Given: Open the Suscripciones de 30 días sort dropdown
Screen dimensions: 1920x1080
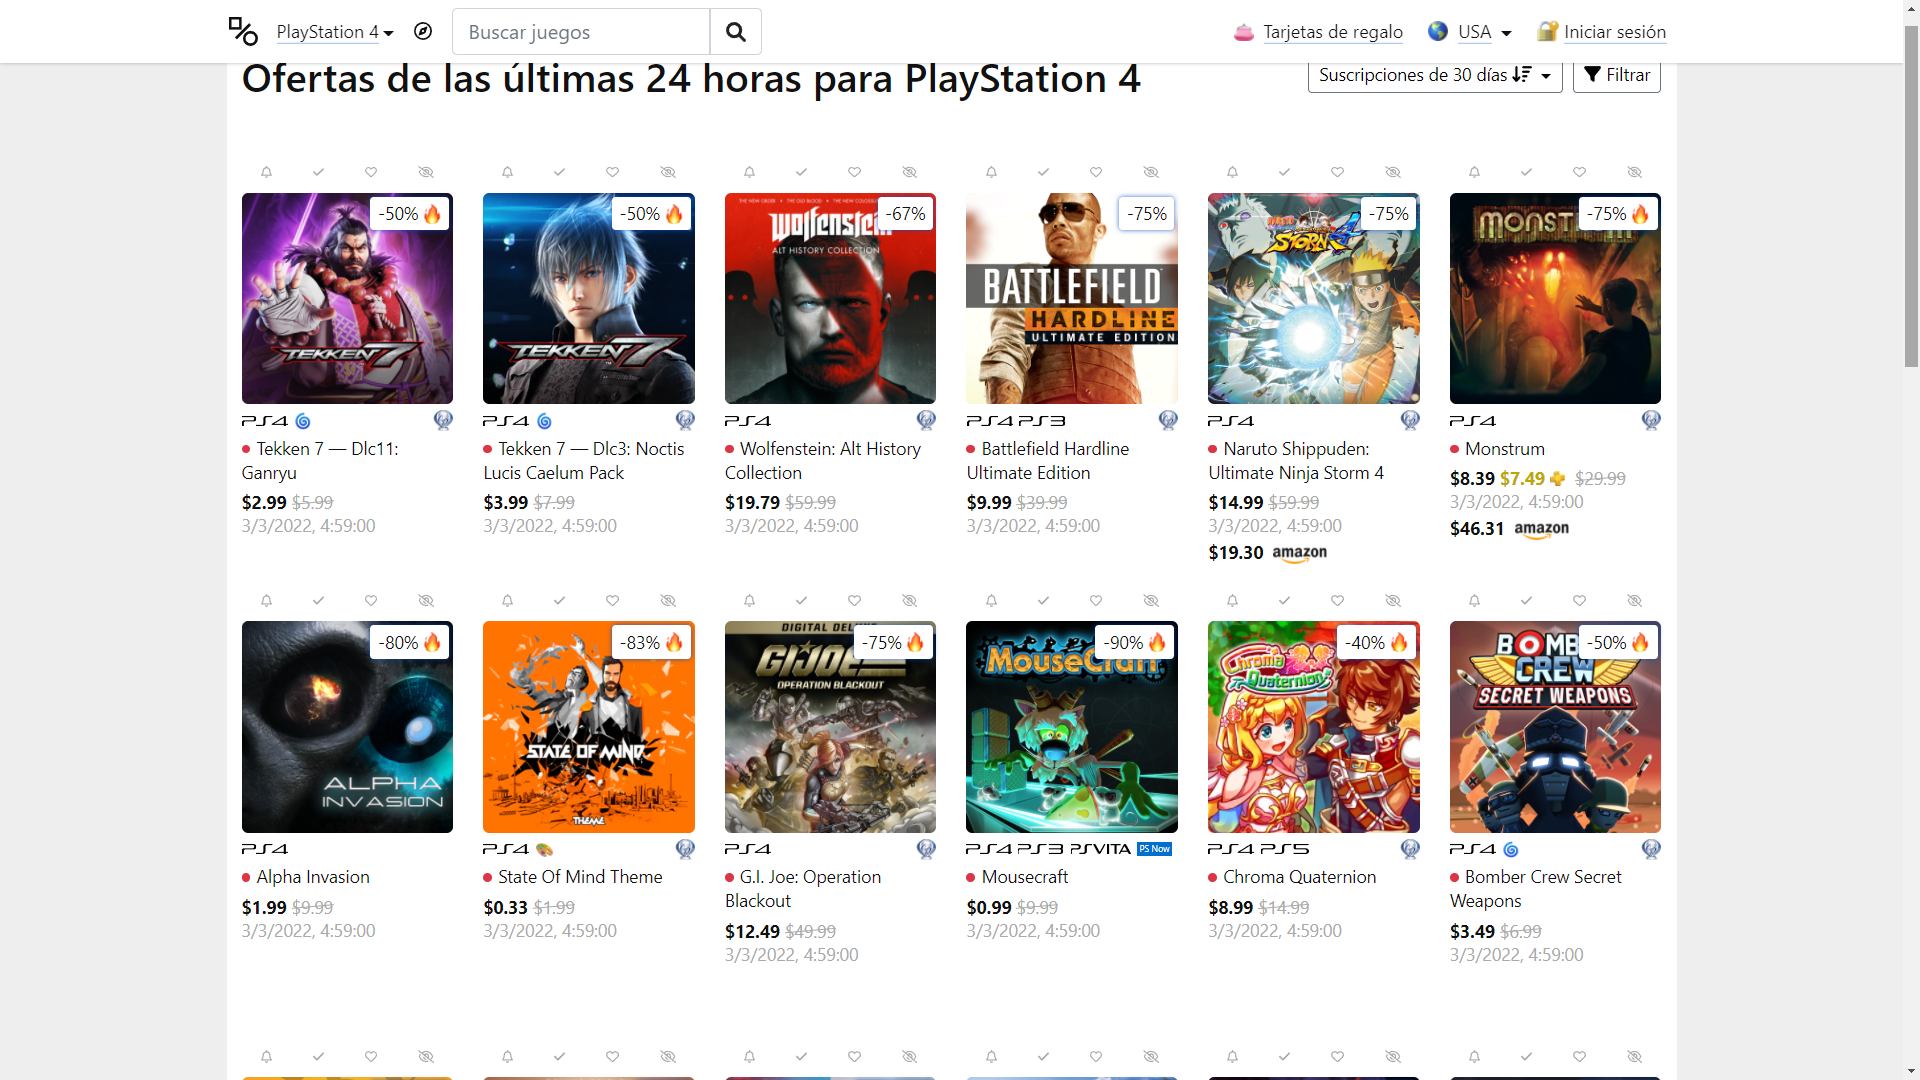Looking at the screenshot, I should (1435, 75).
